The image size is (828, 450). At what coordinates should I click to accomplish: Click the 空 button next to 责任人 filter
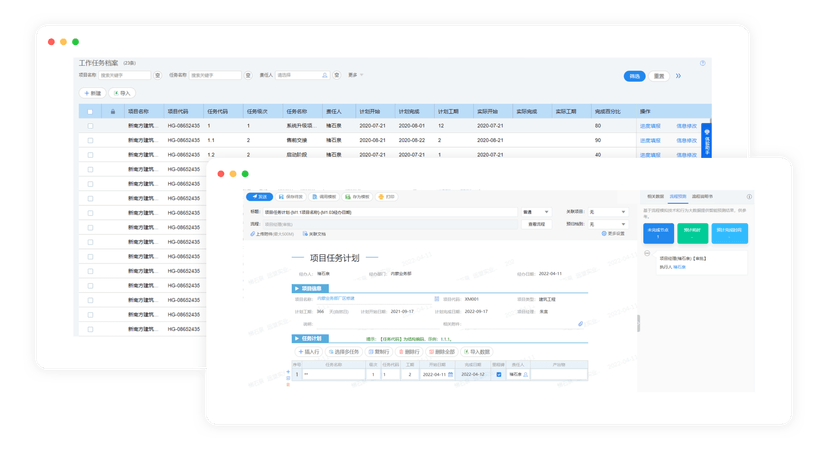click(x=337, y=76)
